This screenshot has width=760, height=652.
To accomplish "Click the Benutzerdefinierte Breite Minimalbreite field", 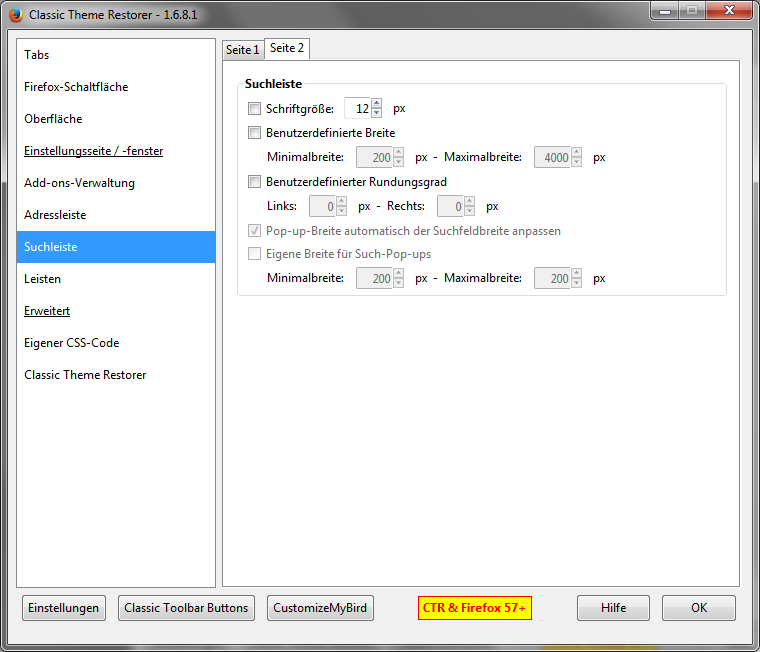I will (x=374, y=158).
